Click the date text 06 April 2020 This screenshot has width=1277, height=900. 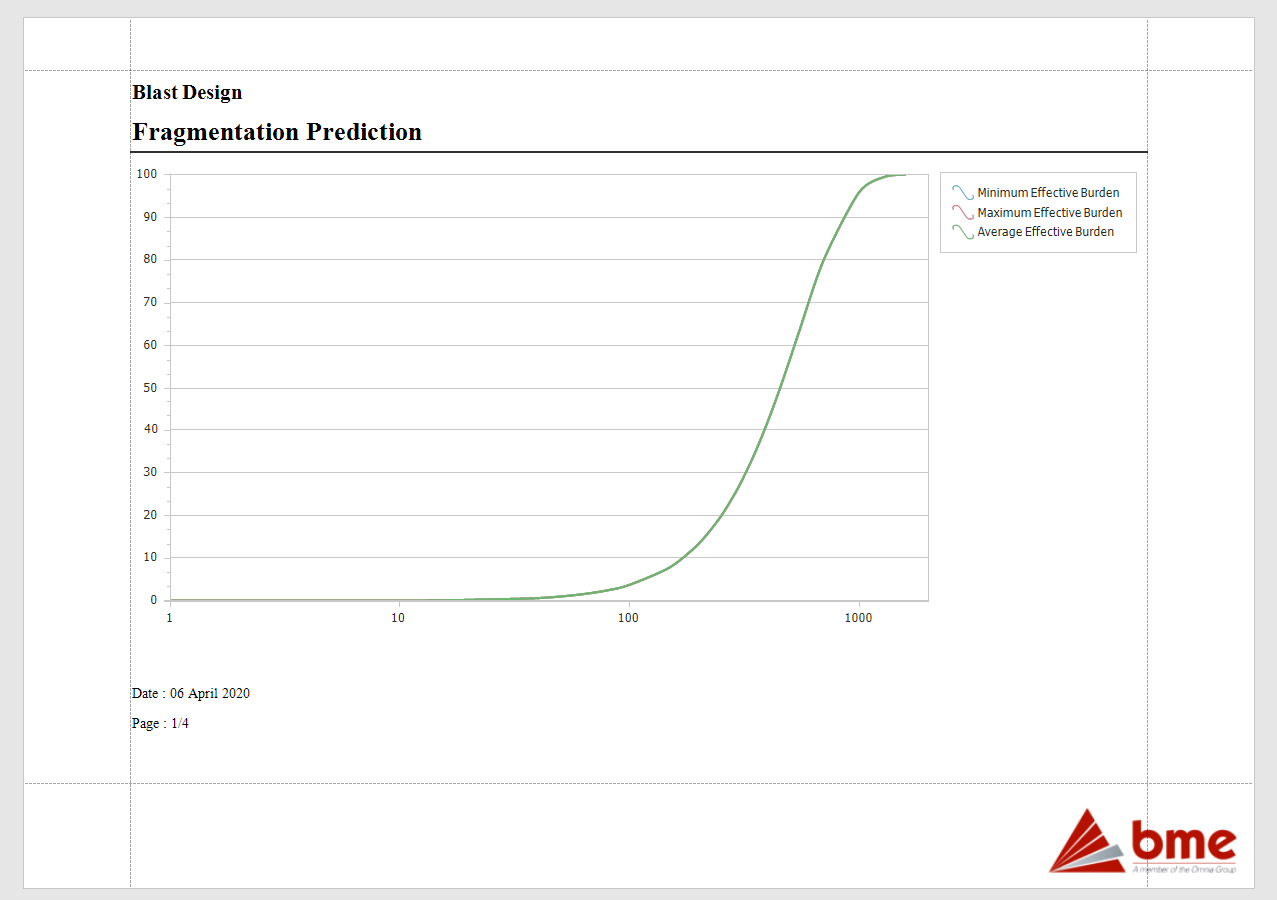coord(210,694)
